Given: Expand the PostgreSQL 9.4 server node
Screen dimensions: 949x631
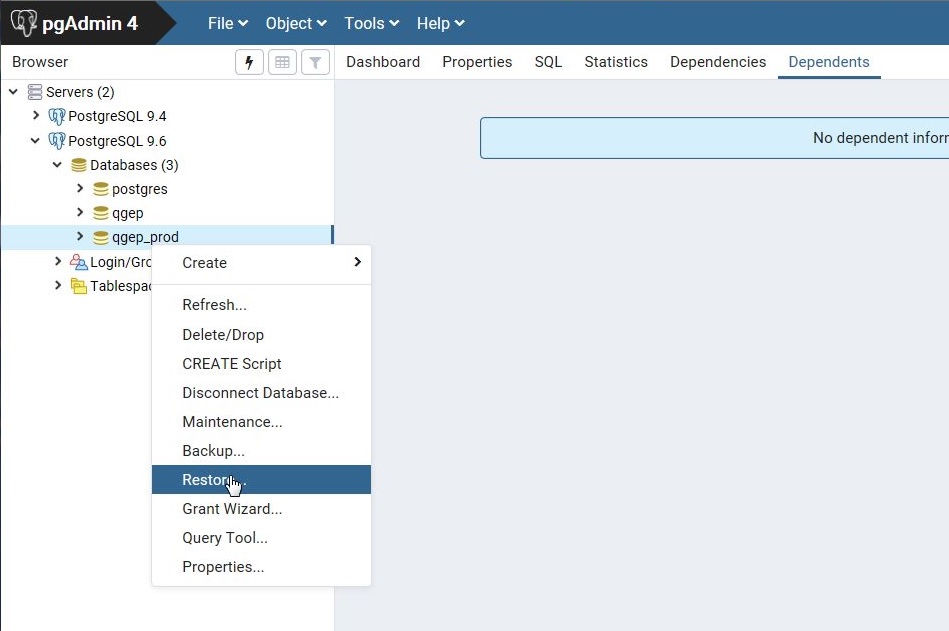Looking at the screenshot, I should click(x=38, y=116).
